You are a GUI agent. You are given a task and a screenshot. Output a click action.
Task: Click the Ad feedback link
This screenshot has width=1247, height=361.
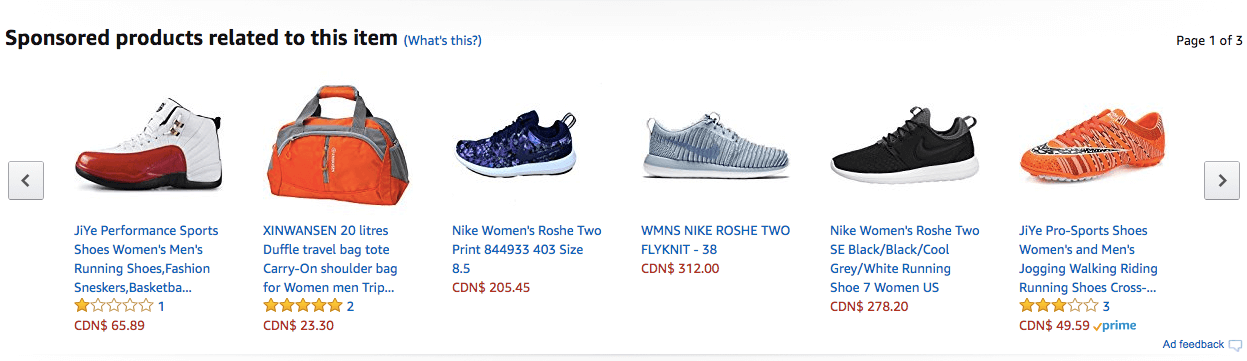(x=1193, y=345)
